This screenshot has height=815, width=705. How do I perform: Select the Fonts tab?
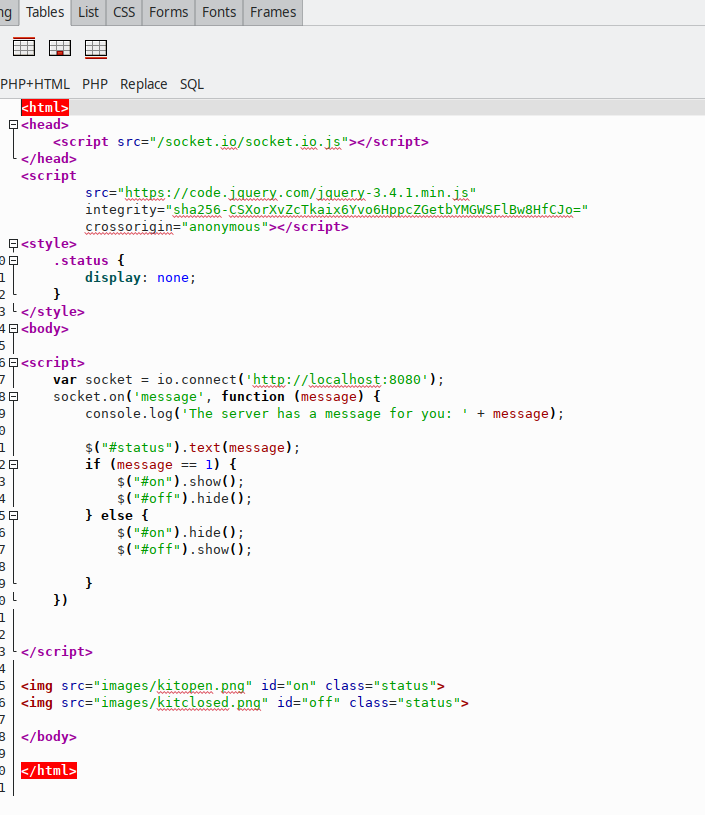point(219,12)
